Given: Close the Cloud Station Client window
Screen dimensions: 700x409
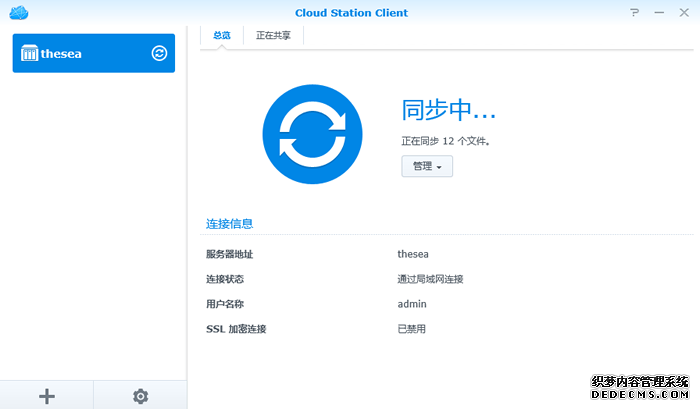Looking at the screenshot, I should pos(684,13).
